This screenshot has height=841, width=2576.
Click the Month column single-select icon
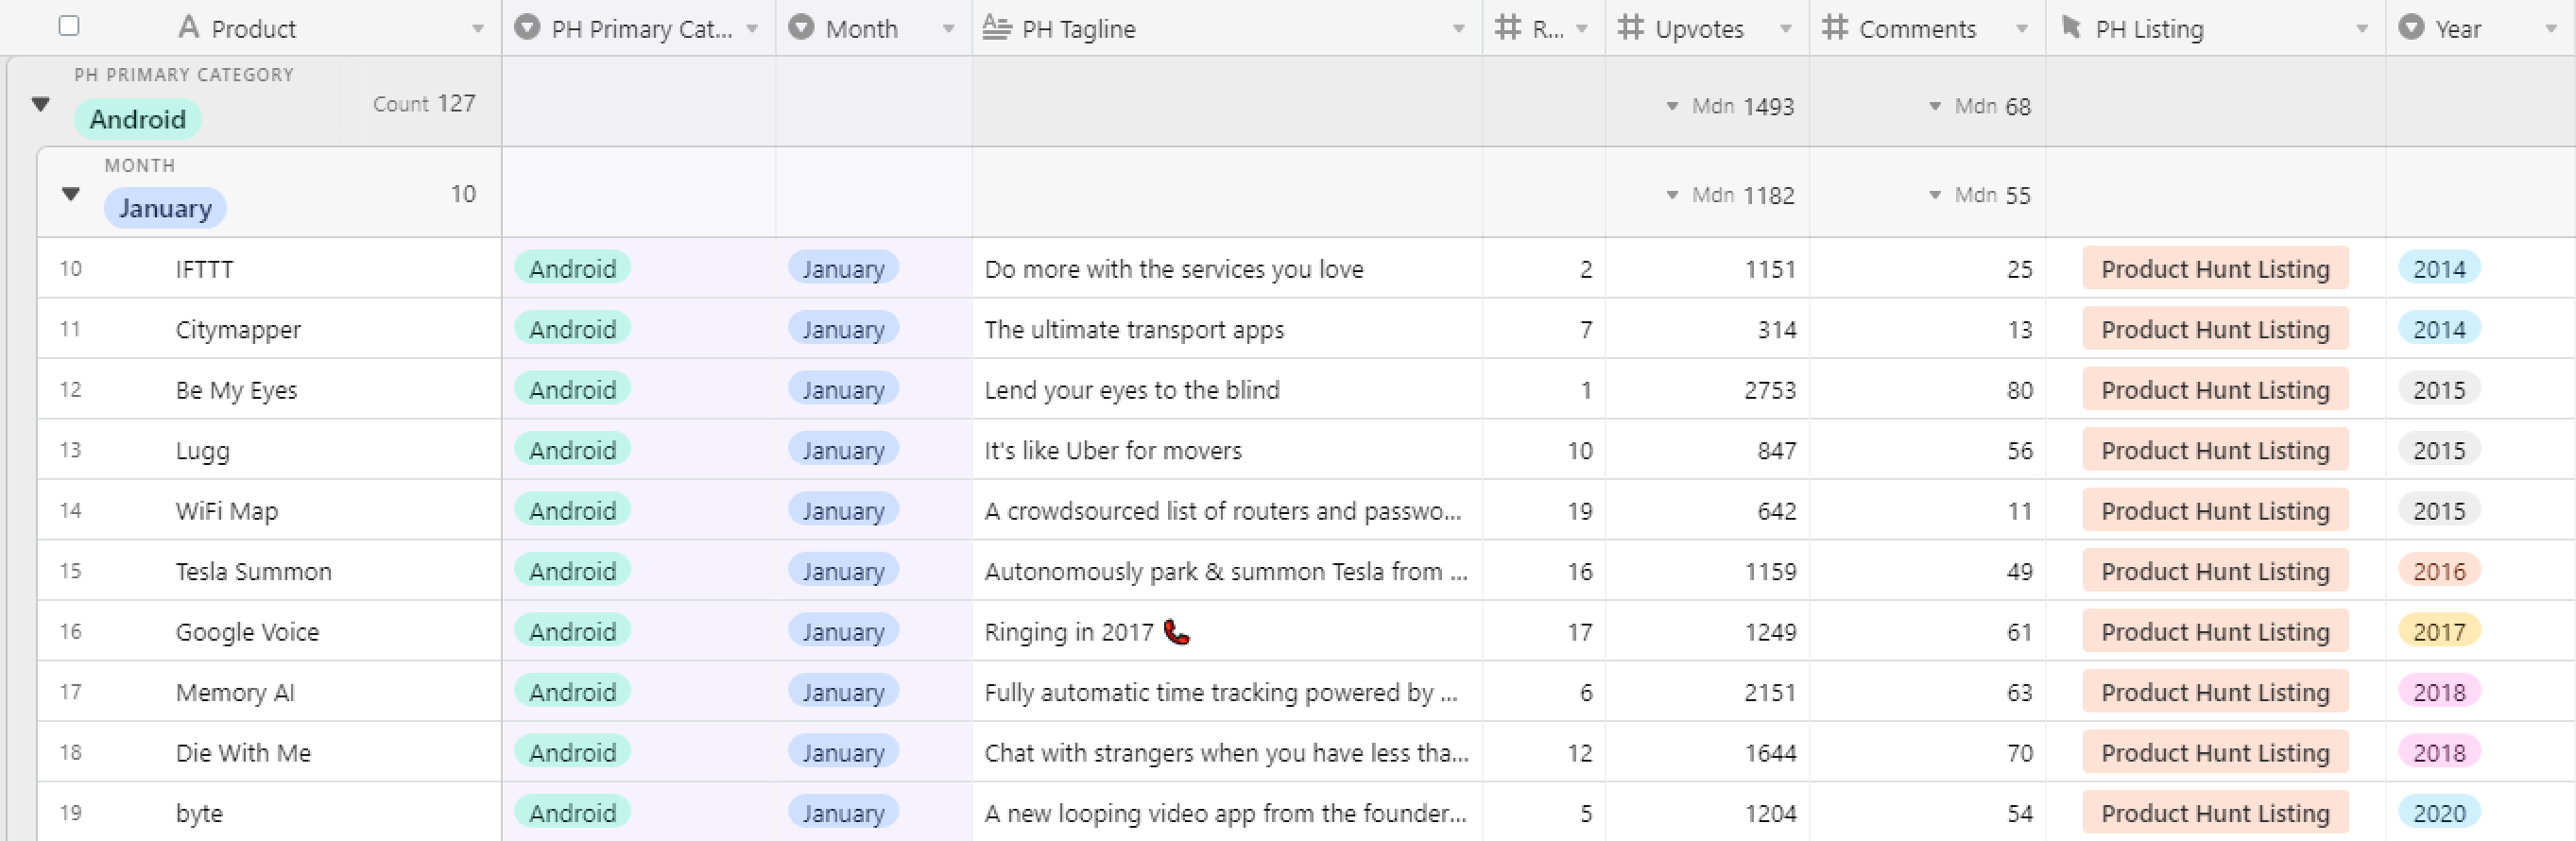[x=801, y=27]
